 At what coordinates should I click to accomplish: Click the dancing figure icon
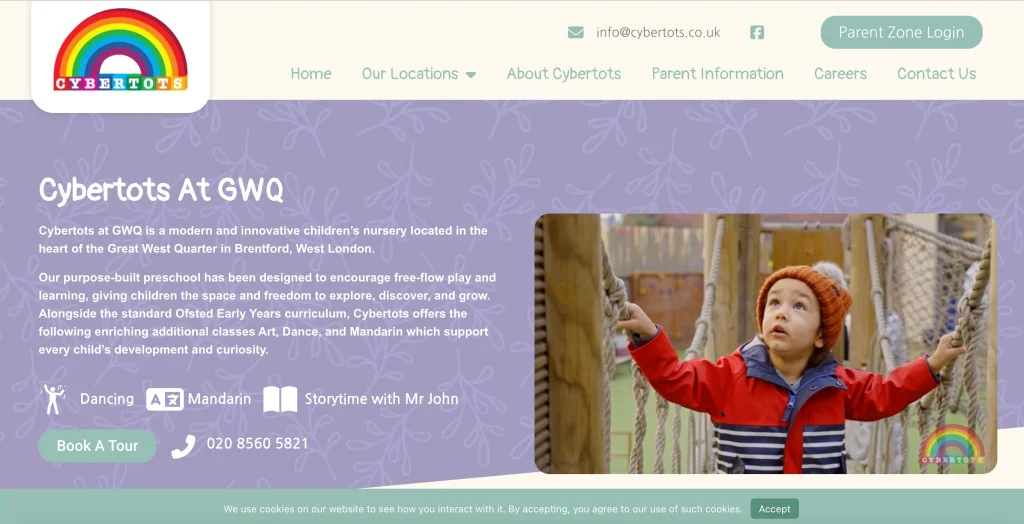click(53, 399)
